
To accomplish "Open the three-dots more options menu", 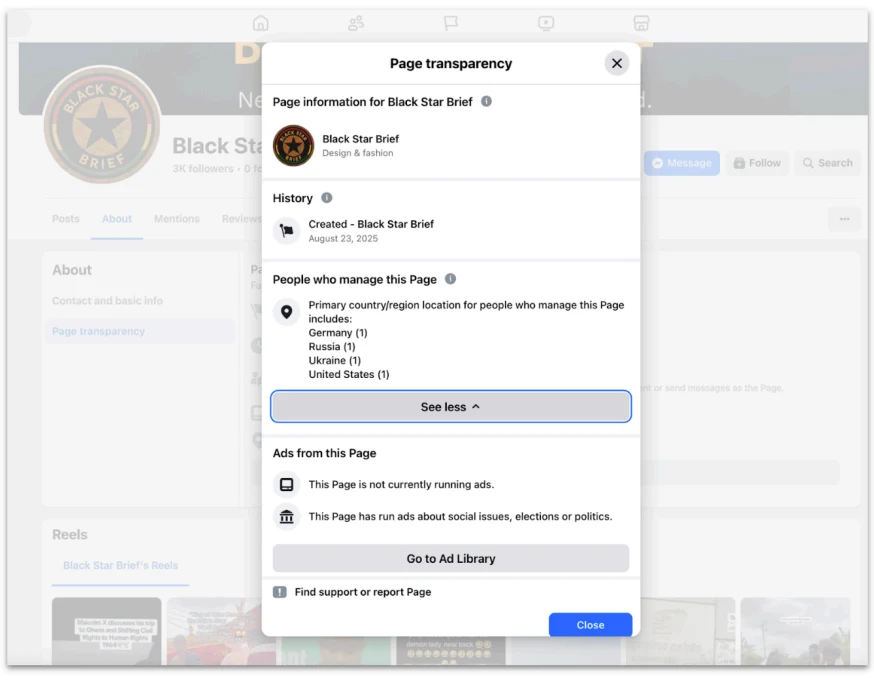I will [x=844, y=219].
